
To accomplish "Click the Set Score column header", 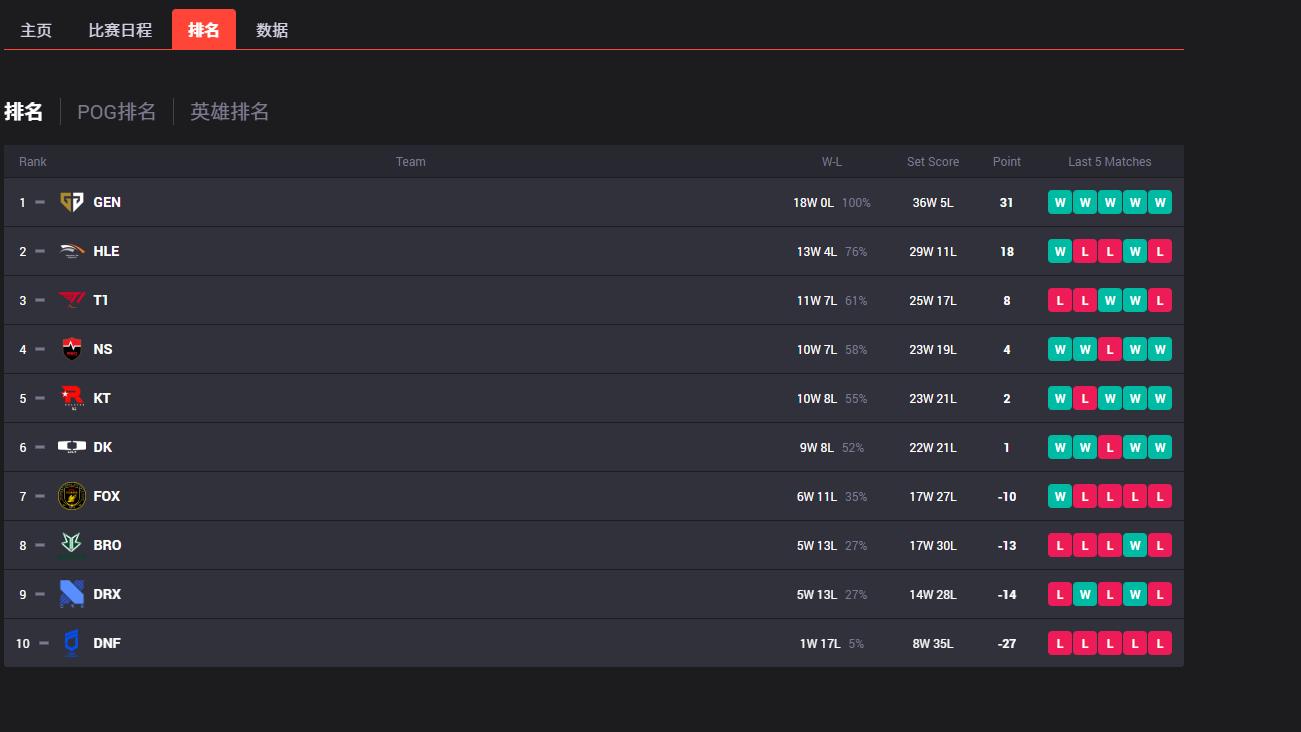I will 933,162.
